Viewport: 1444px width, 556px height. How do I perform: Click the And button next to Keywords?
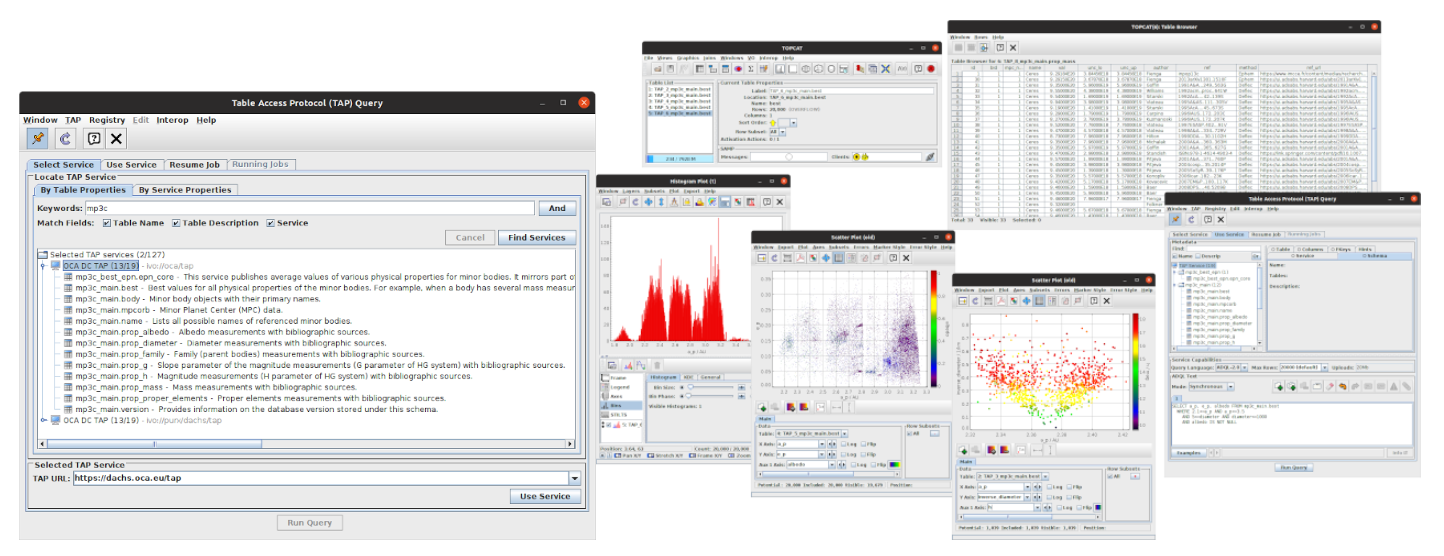click(557, 208)
